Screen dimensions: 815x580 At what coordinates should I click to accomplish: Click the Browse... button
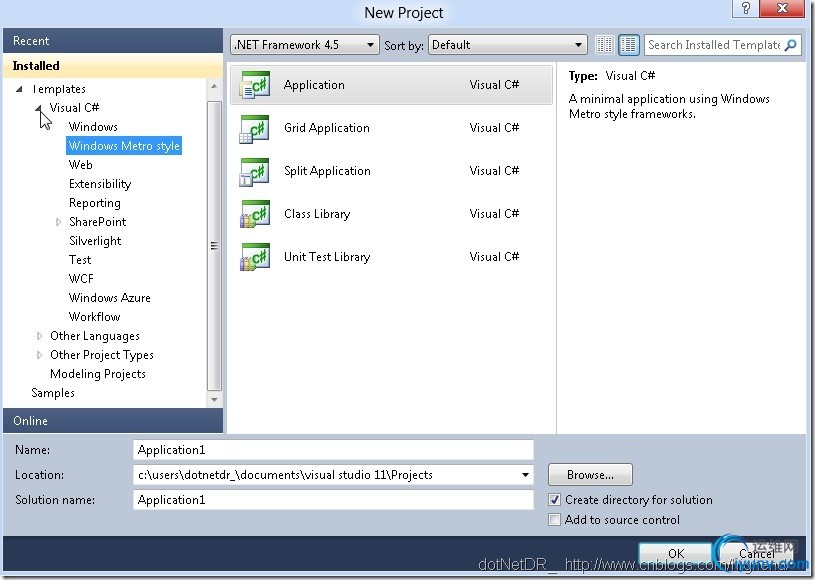pos(590,475)
